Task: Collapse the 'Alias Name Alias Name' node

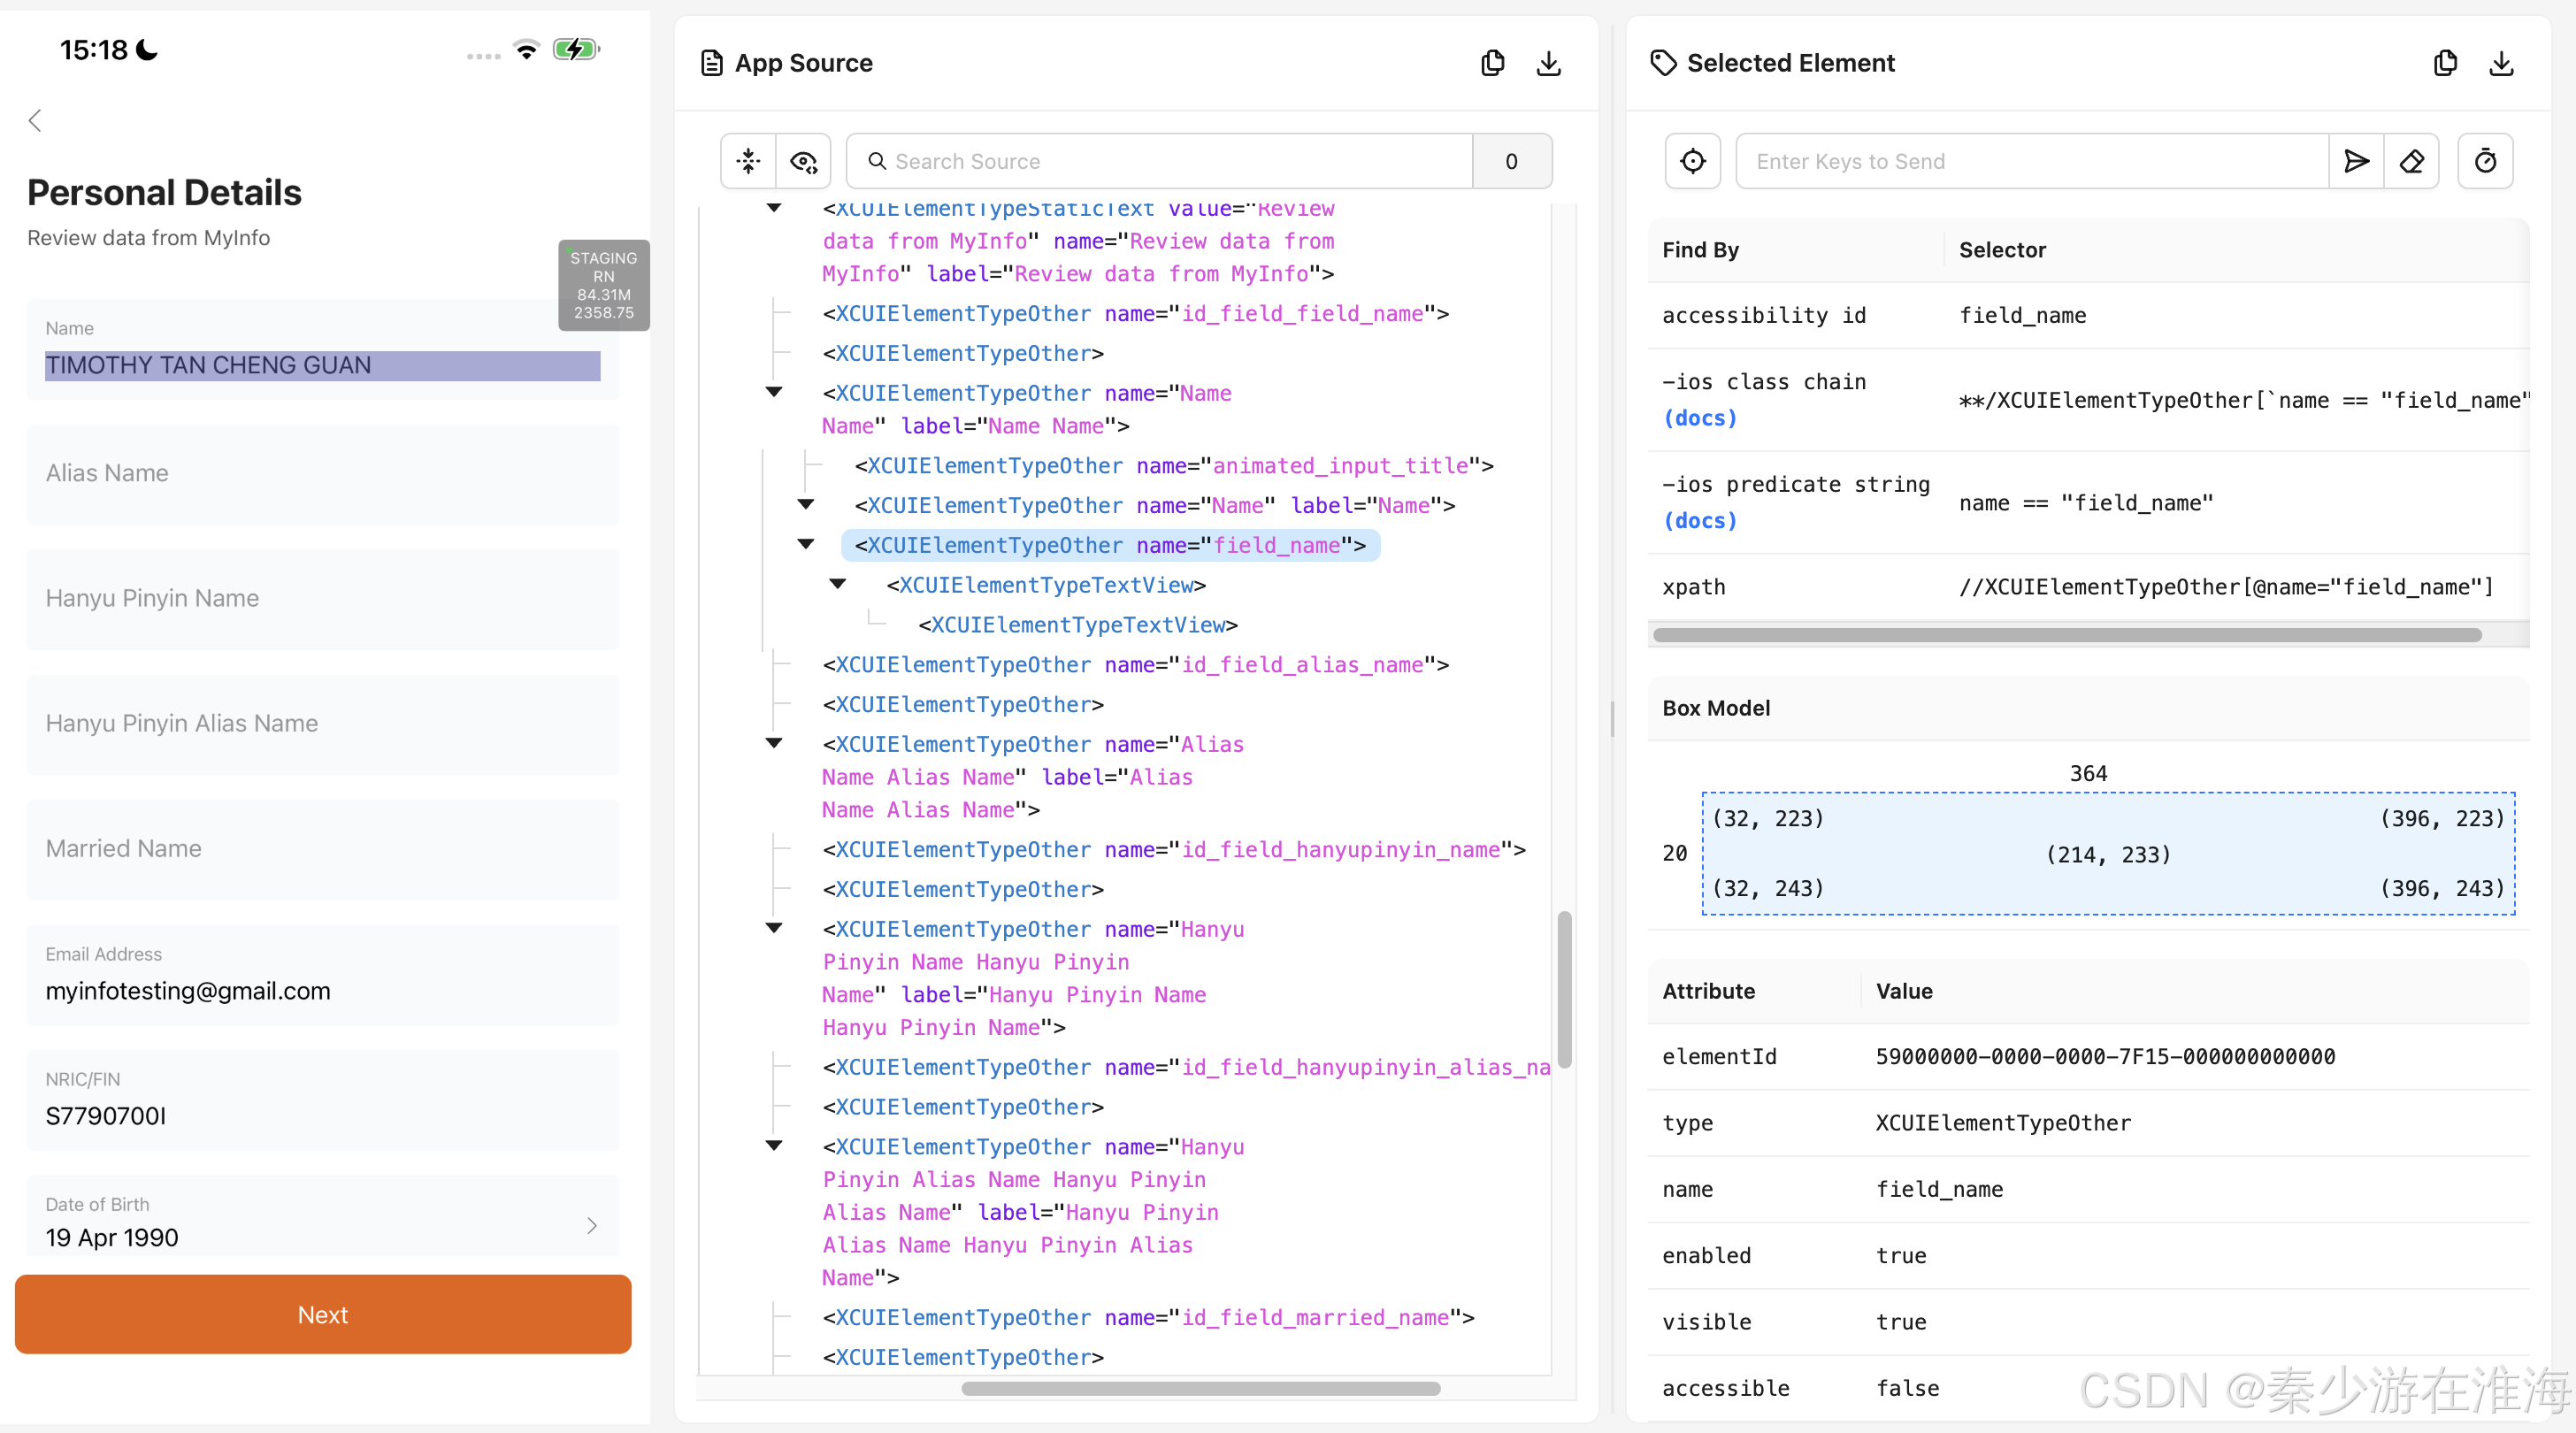Action: 774,743
